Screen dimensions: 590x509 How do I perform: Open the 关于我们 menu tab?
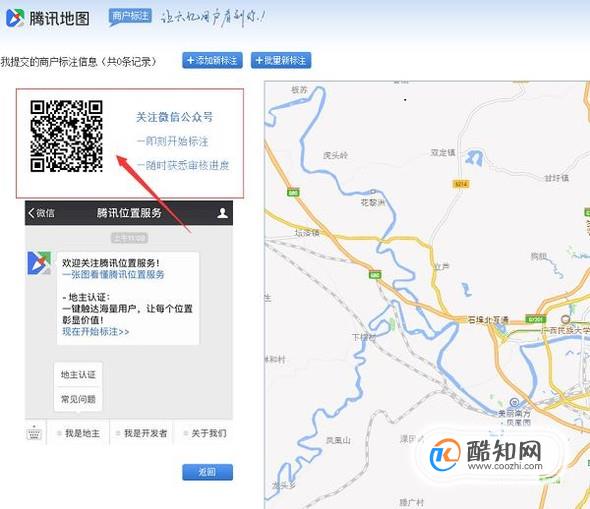205,433
